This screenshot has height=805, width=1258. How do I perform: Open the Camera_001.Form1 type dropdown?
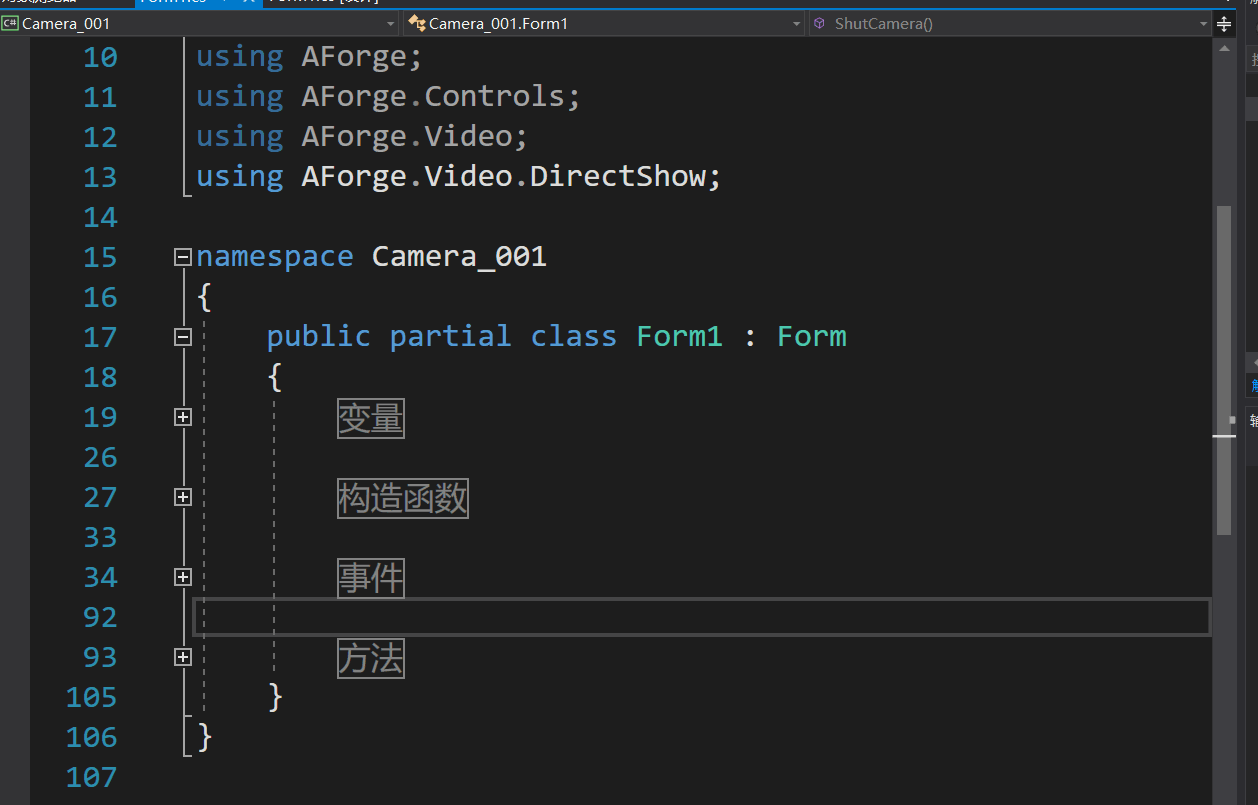click(604, 23)
